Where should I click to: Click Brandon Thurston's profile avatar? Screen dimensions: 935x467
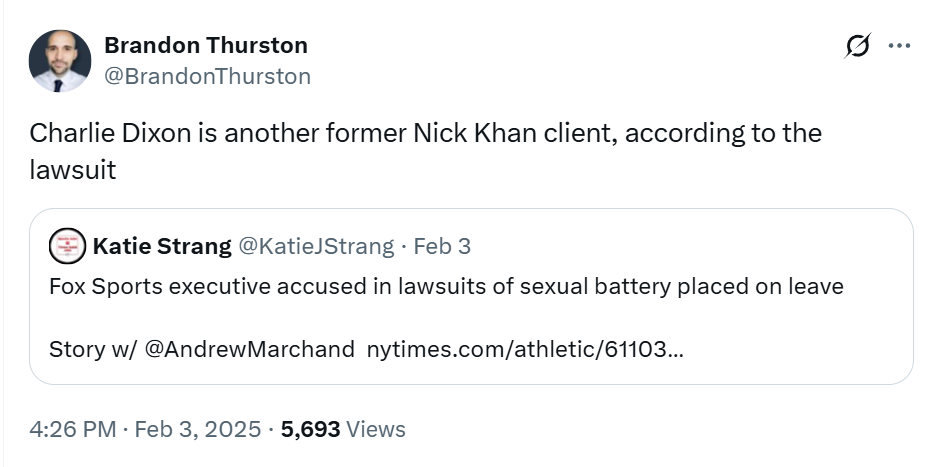point(58,61)
